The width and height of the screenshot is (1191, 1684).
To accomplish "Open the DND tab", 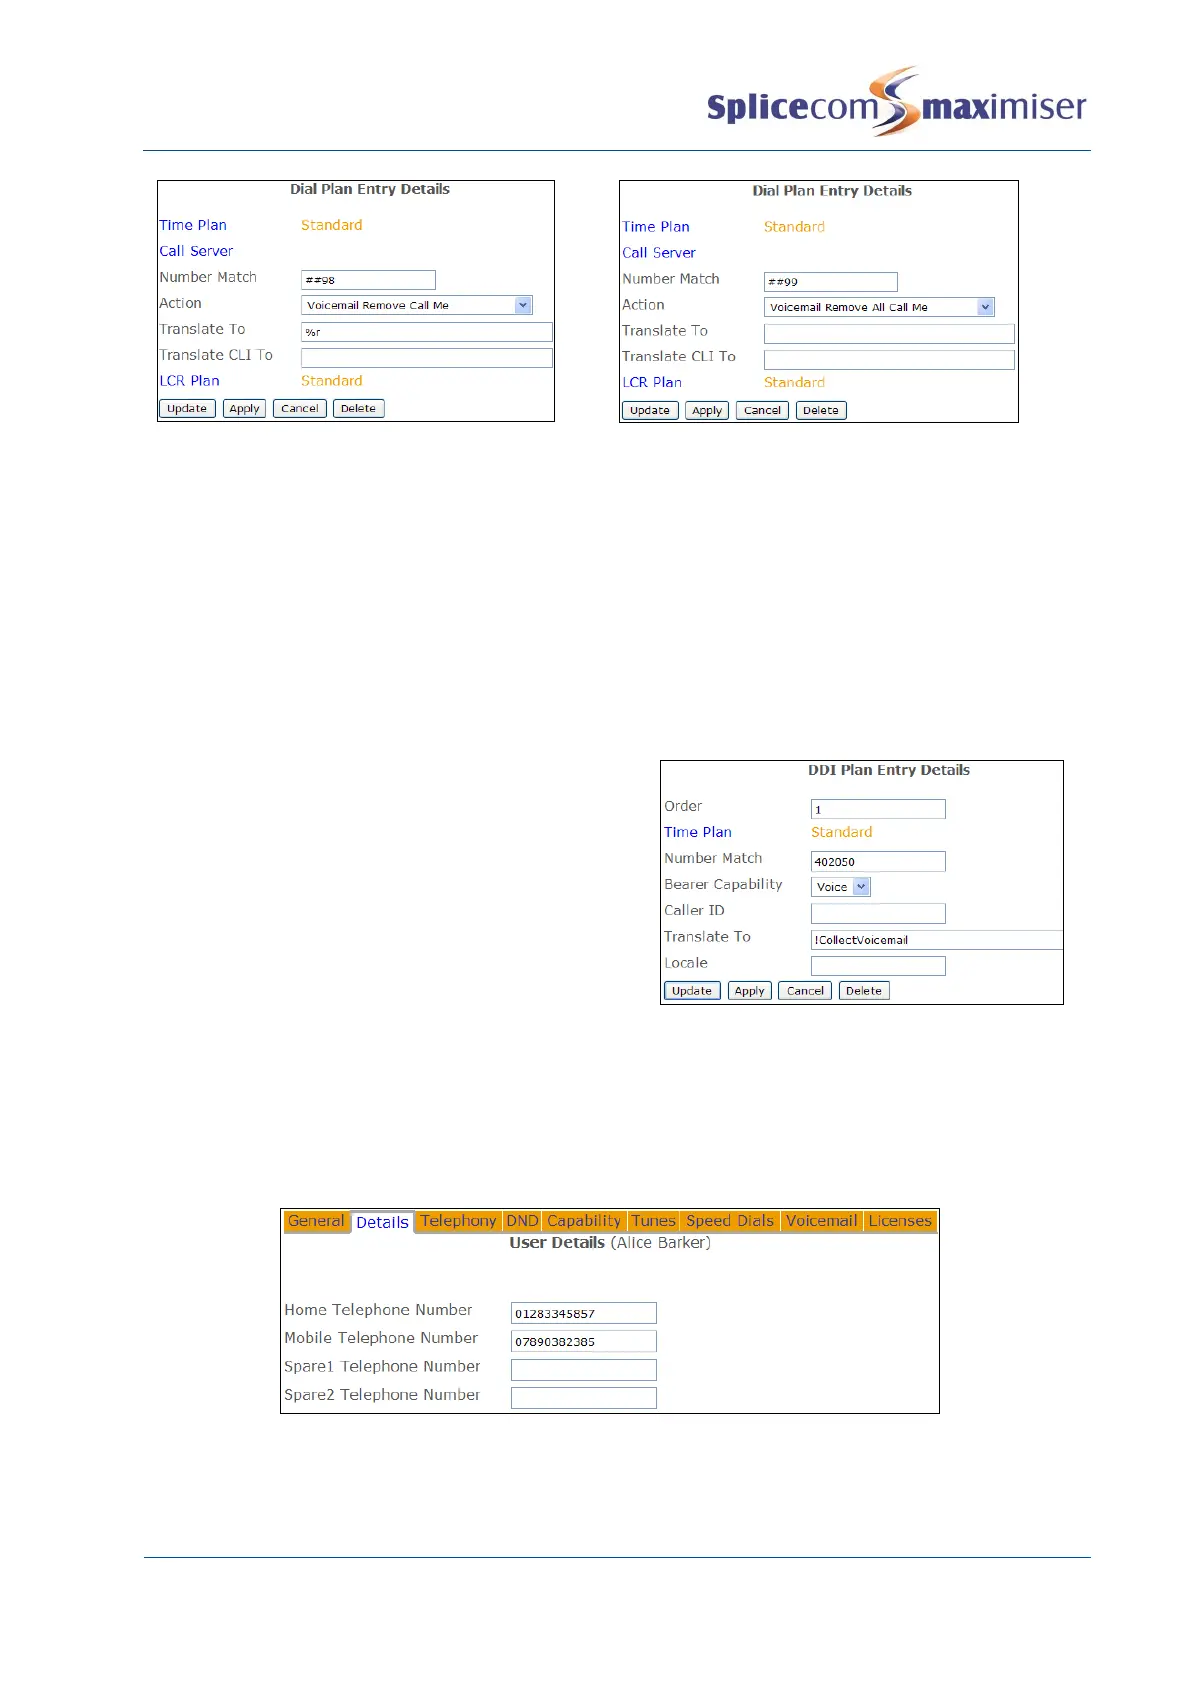I will (x=522, y=1221).
